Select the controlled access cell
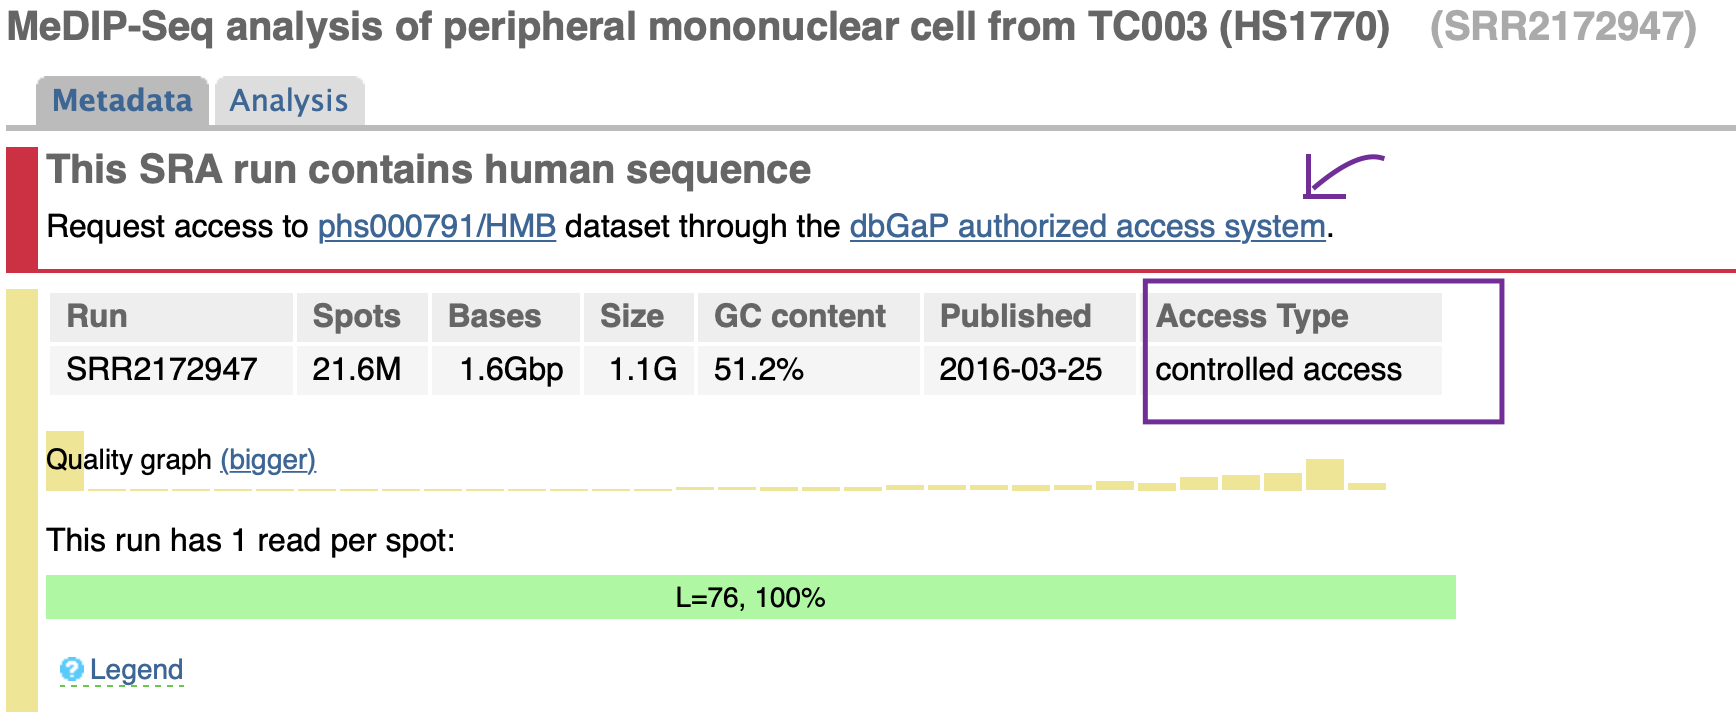The image size is (1736, 712). point(1278,370)
